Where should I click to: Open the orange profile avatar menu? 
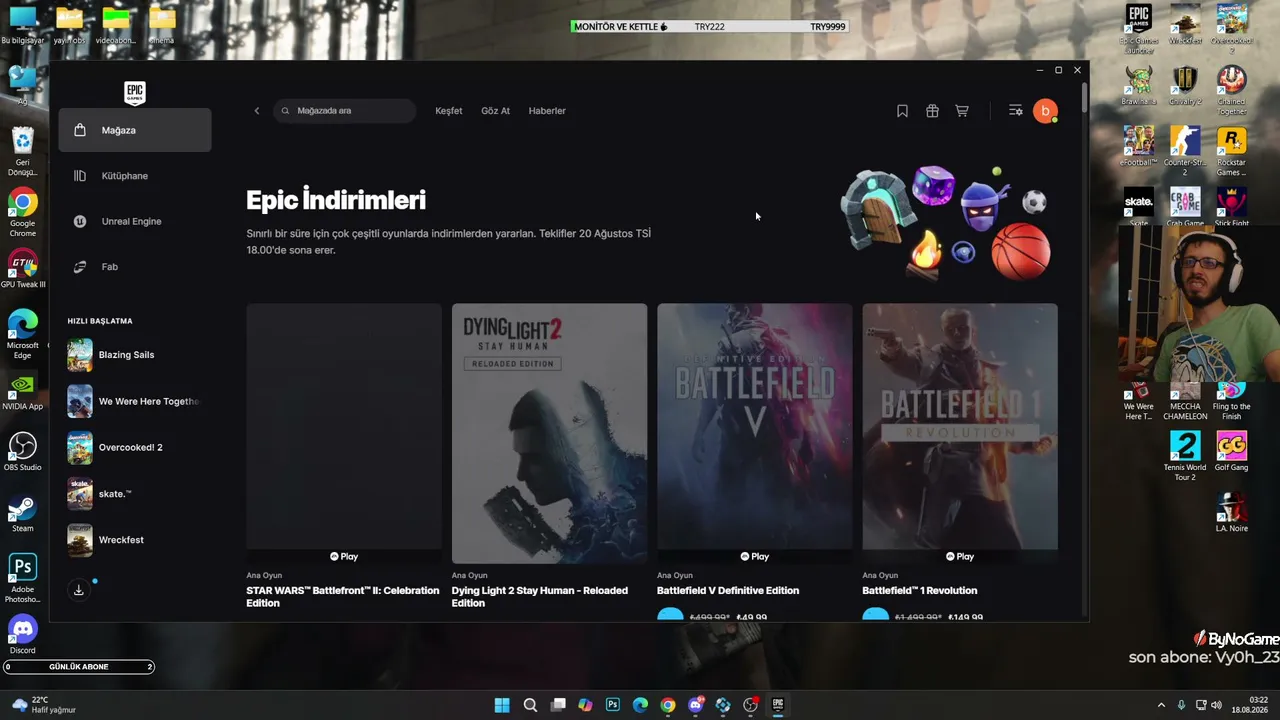click(x=1045, y=111)
